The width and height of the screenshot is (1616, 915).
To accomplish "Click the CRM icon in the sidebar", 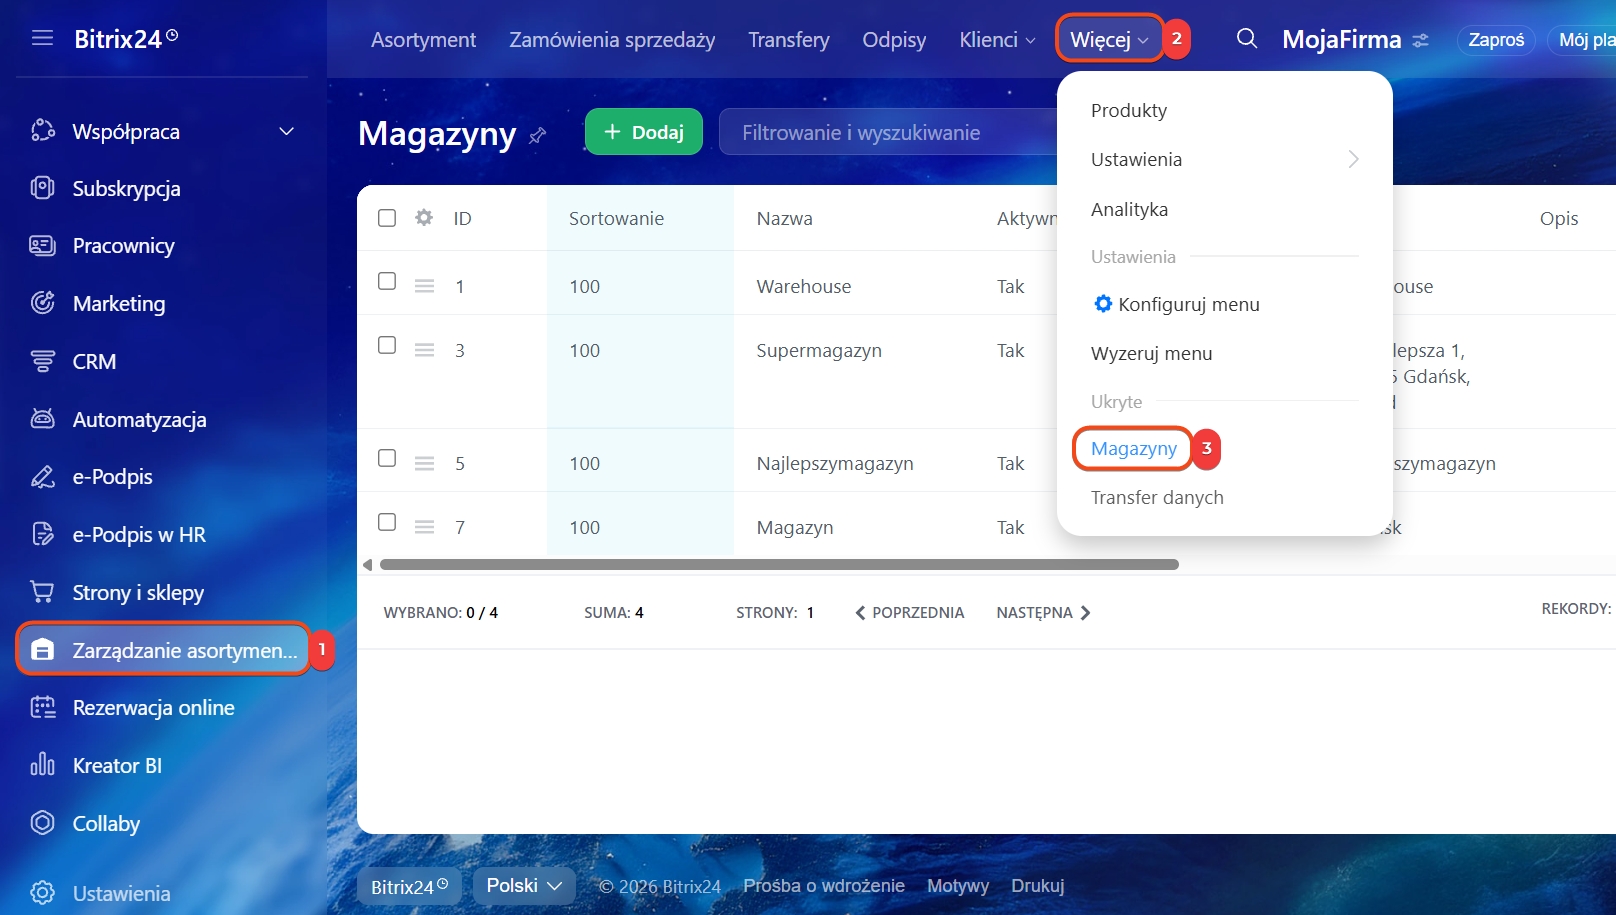I will [x=42, y=362].
